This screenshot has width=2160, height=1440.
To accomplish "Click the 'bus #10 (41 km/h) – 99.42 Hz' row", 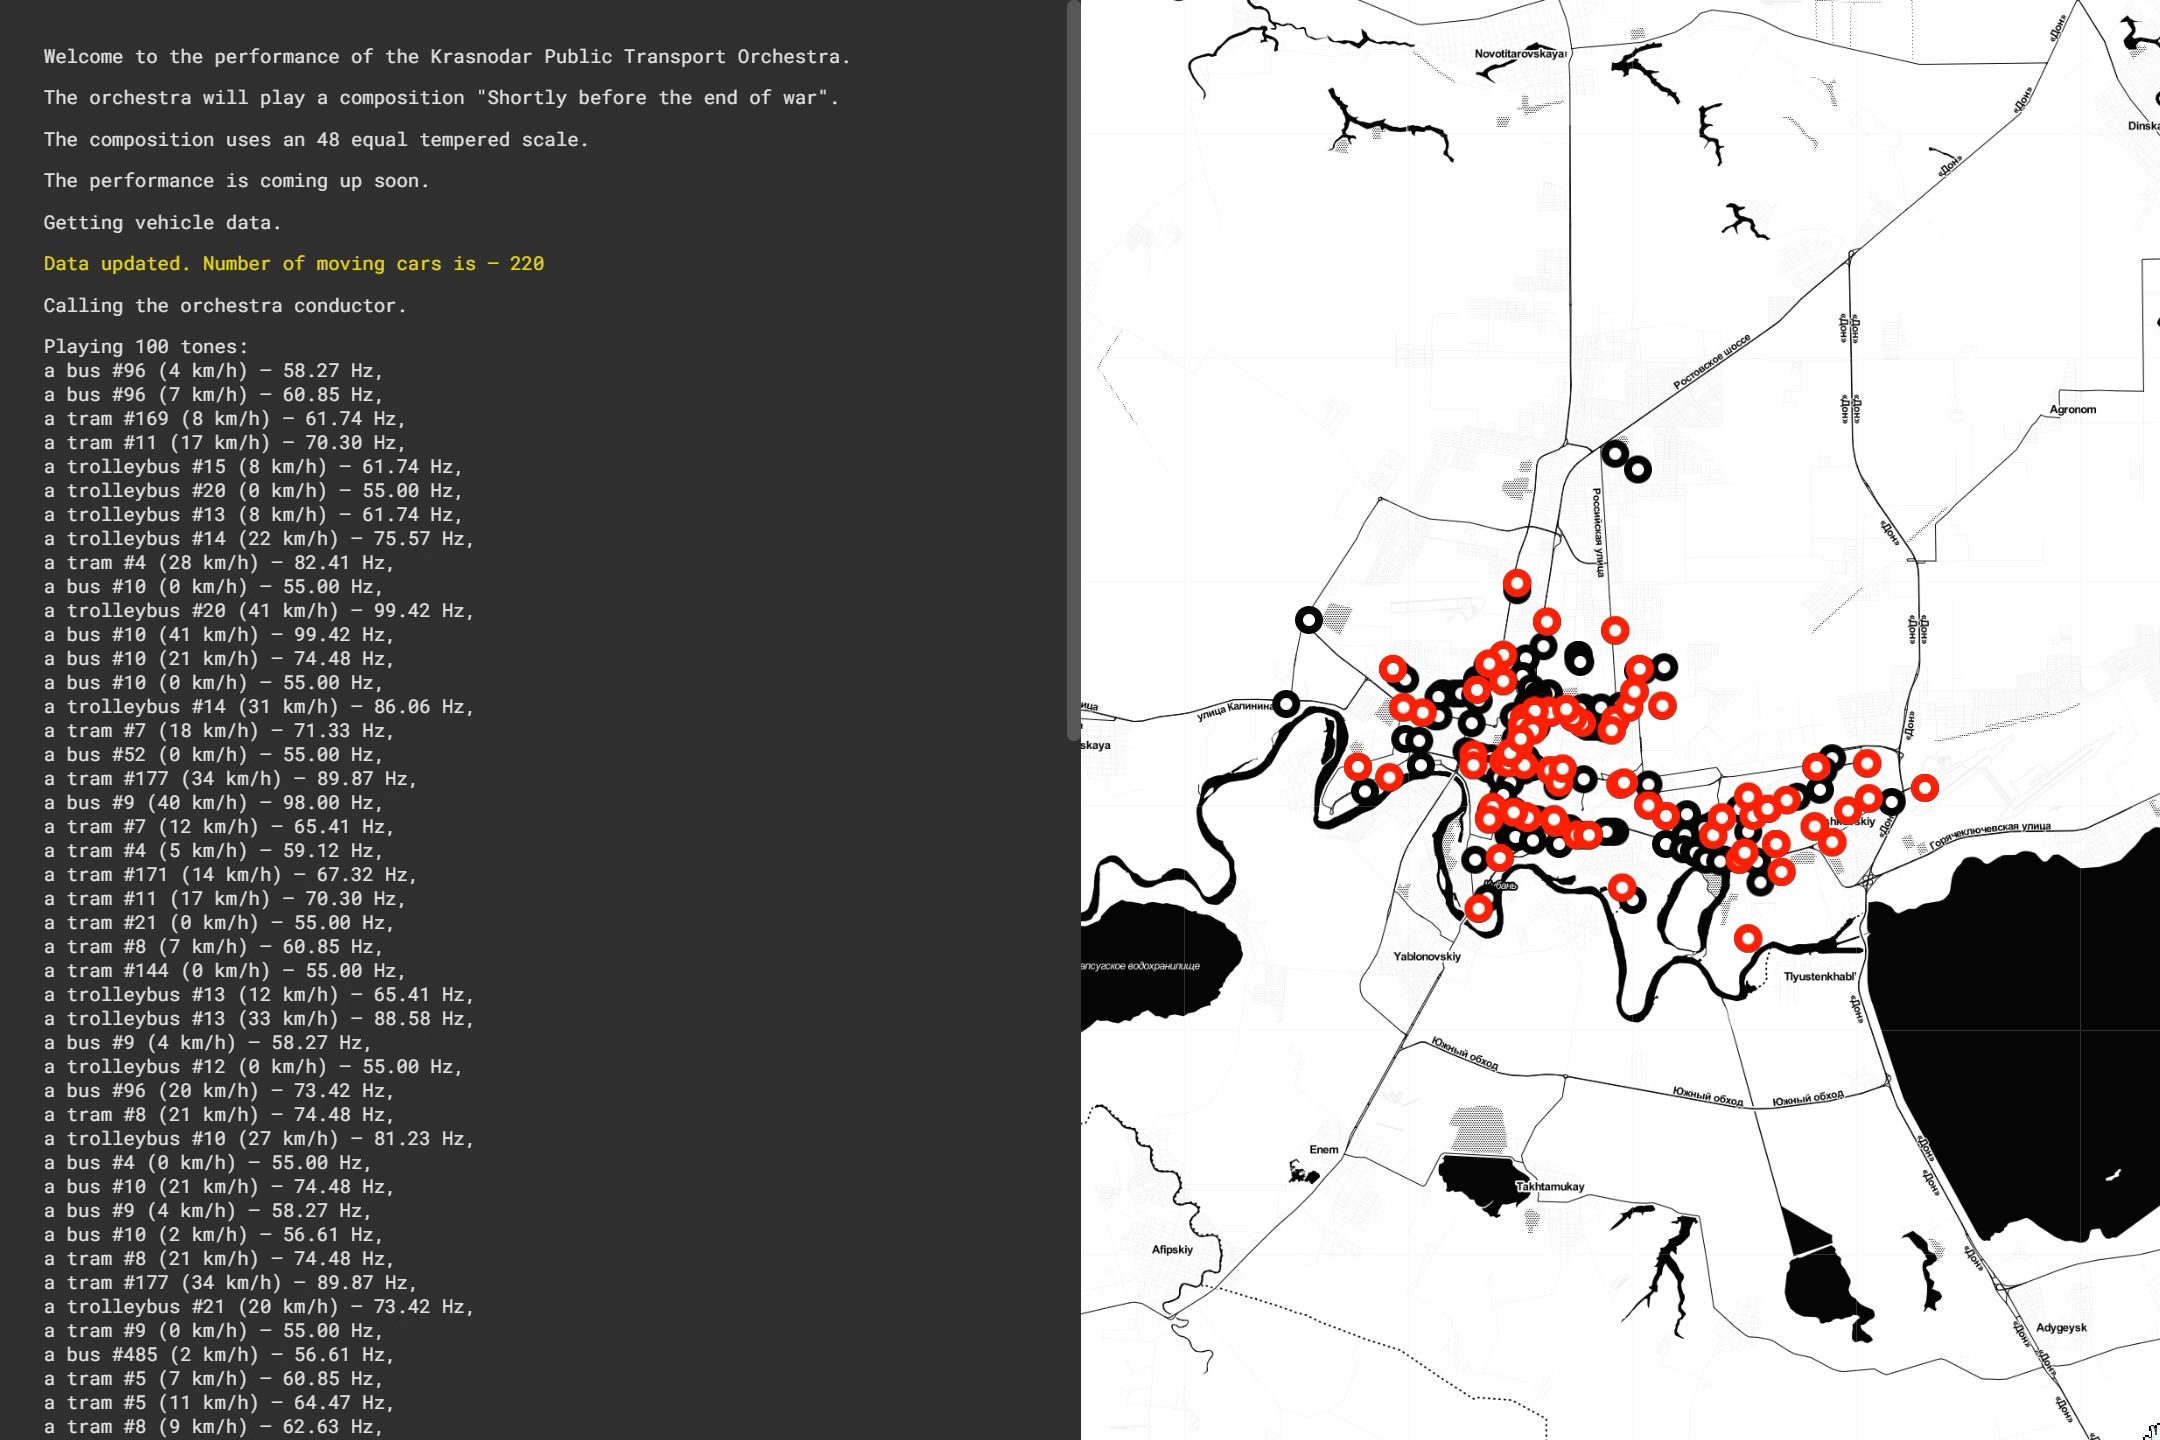I will pyautogui.click(x=219, y=635).
